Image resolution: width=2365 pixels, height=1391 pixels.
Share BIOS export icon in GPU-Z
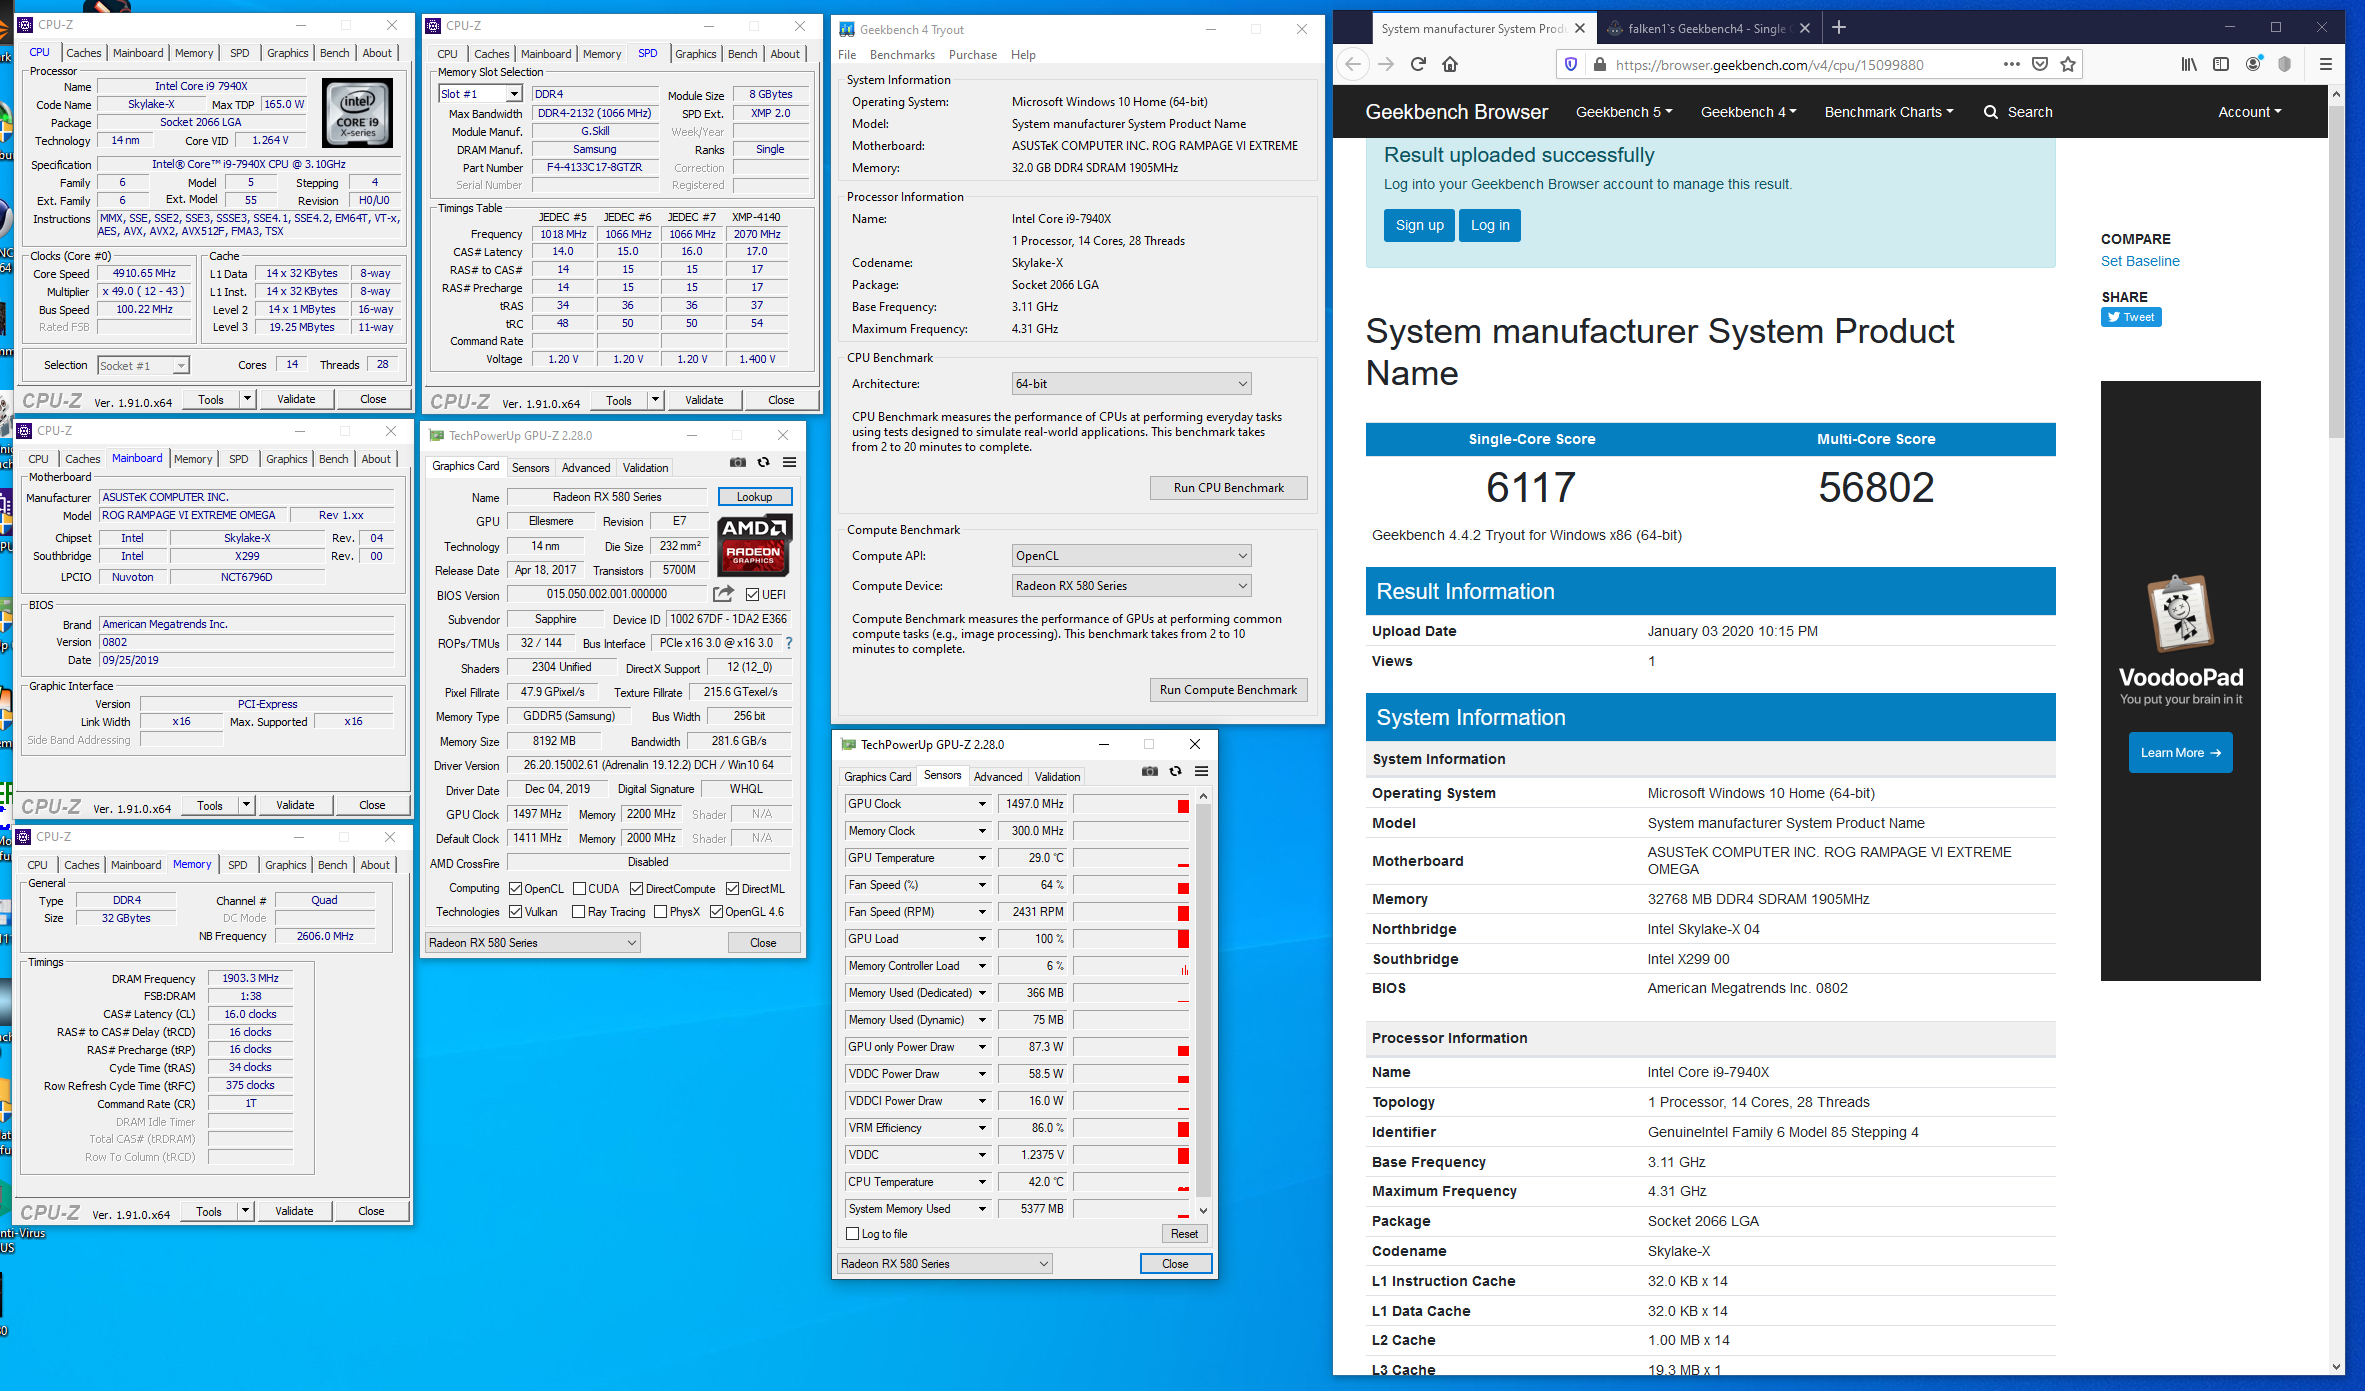pyautogui.click(x=723, y=593)
